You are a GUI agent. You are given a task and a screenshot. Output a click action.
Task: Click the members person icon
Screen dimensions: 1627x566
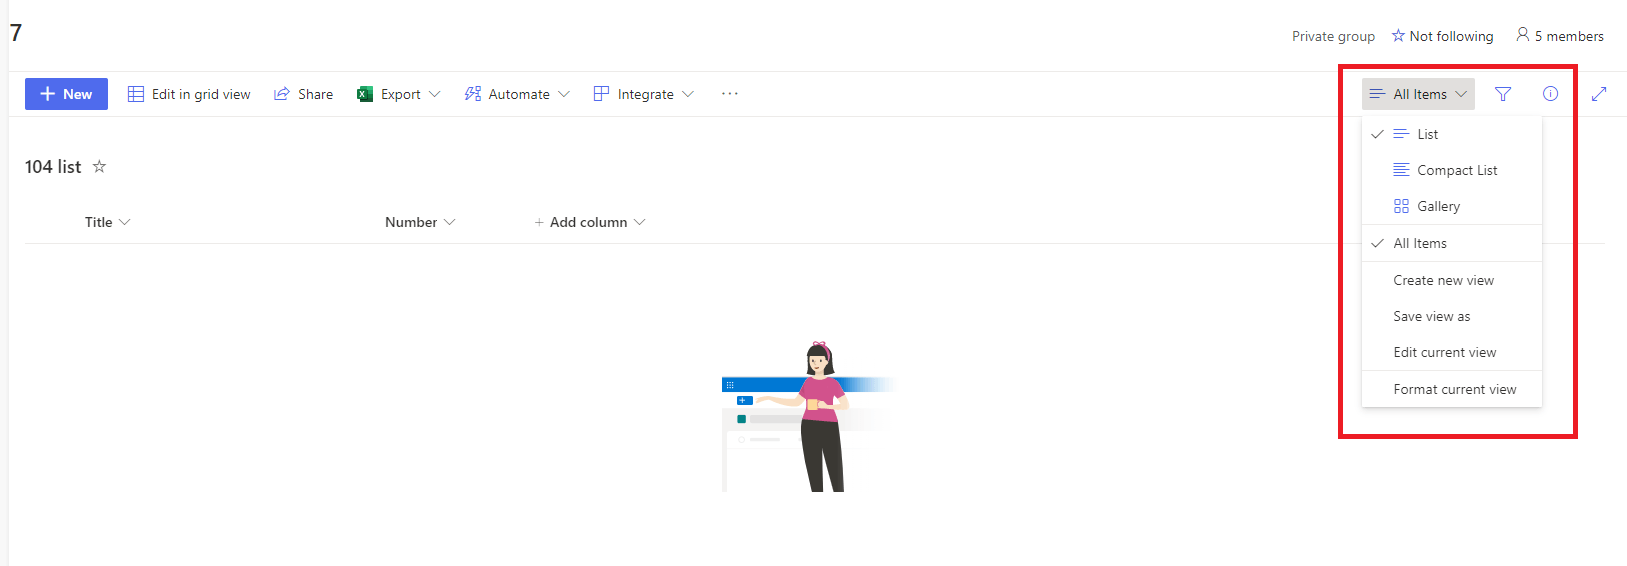[x=1522, y=35]
